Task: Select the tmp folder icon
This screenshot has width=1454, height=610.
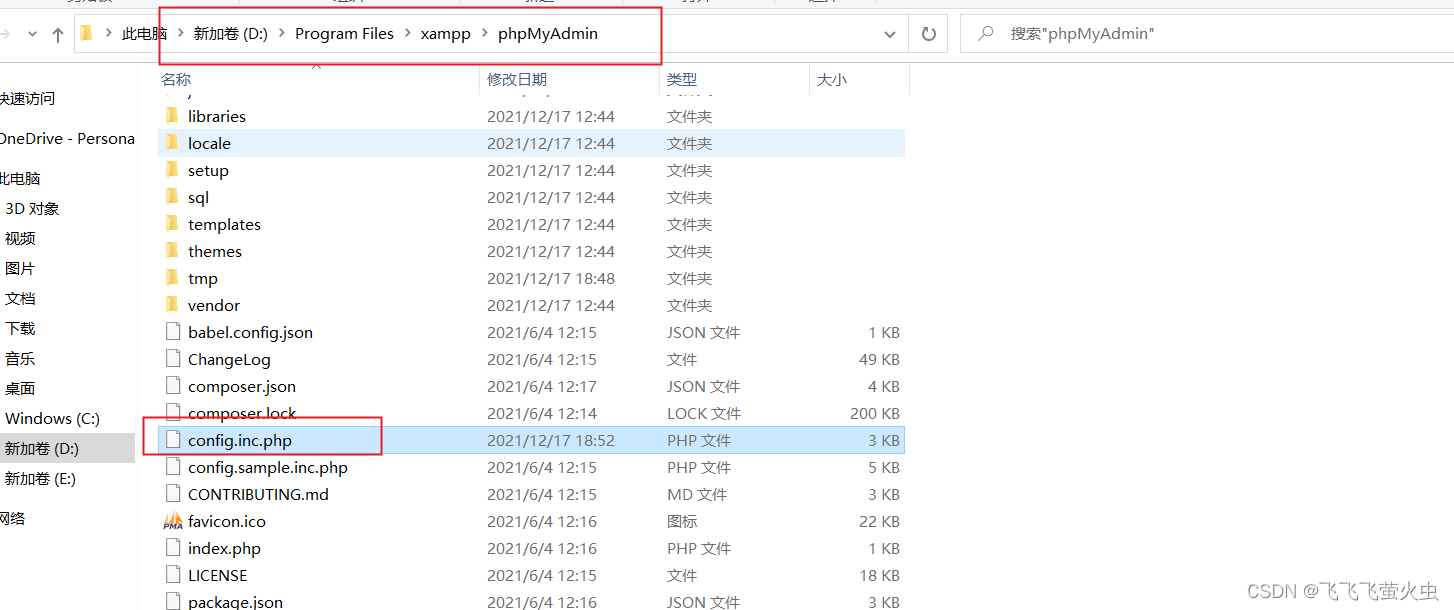Action: click(x=171, y=278)
